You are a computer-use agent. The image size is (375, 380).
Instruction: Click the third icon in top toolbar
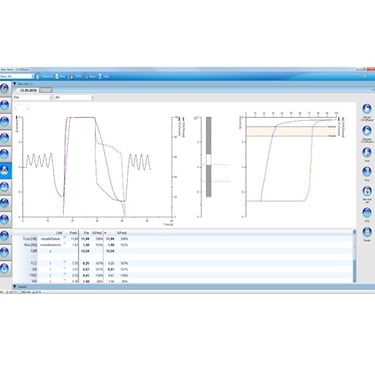coord(72,76)
